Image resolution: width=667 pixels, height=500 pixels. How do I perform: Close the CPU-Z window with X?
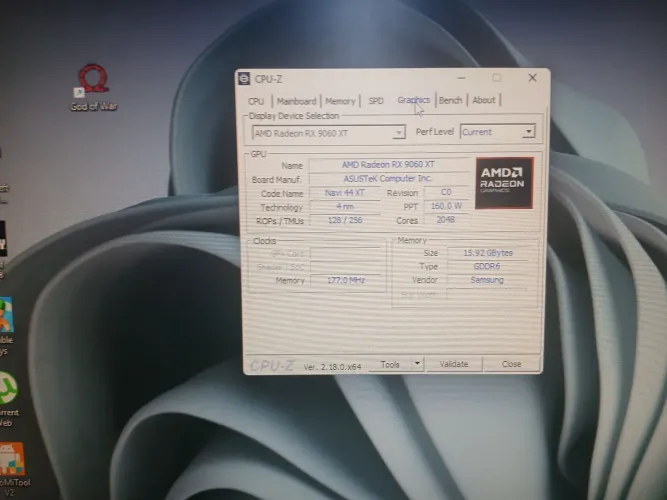[532, 77]
